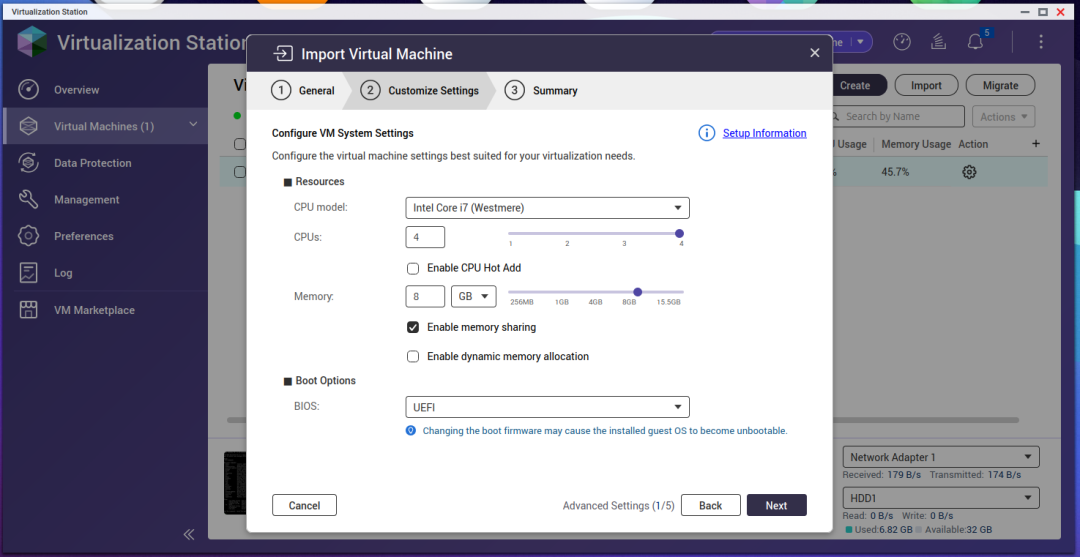The image size is (1080, 557).
Task: Close the Import Virtual Machine dialog
Action: tap(815, 53)
